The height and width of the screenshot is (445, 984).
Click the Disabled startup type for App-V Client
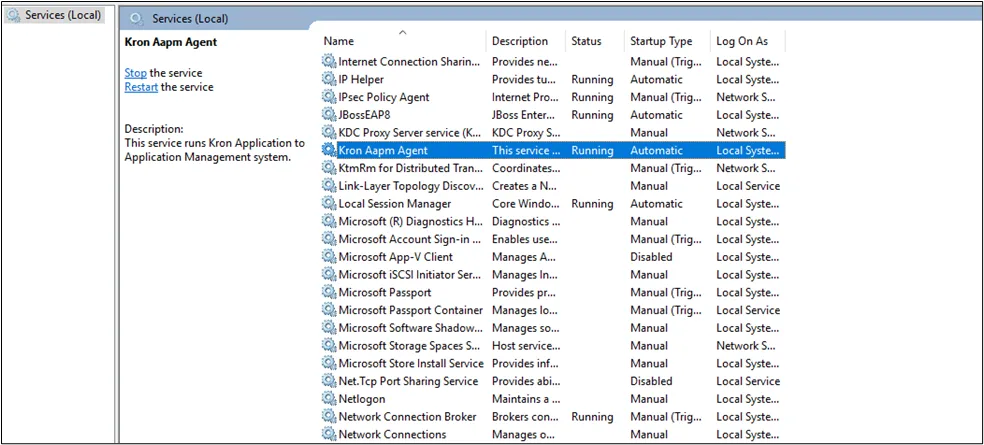pyautogui.click(x=651, y=257)
